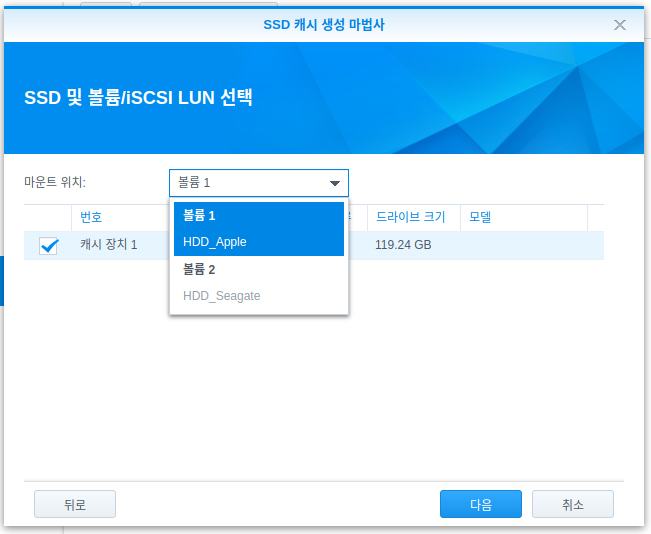Click the 마운트 위치 combo box showing 볼륨 1

coord(259,183)
